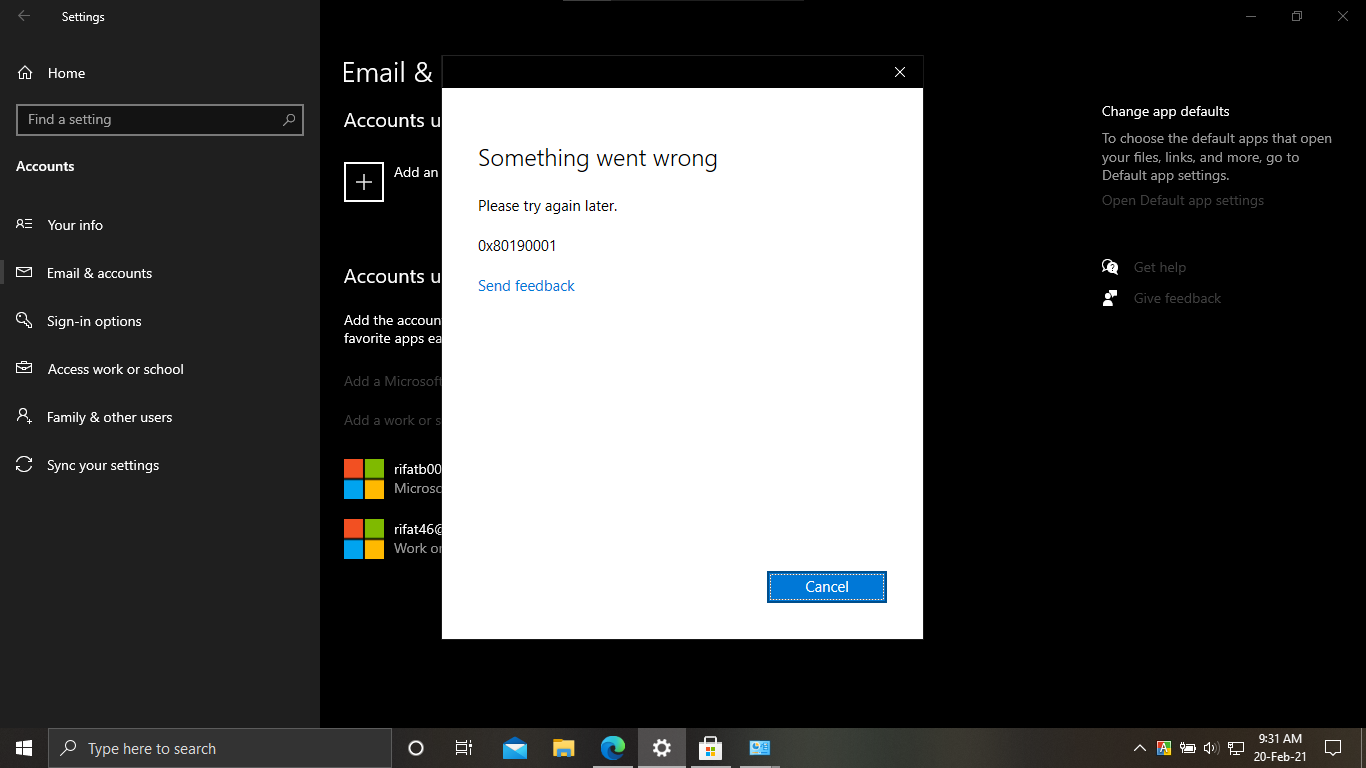
Task: Select the rifat46 work account entry
Action: (x=400, y=537)
